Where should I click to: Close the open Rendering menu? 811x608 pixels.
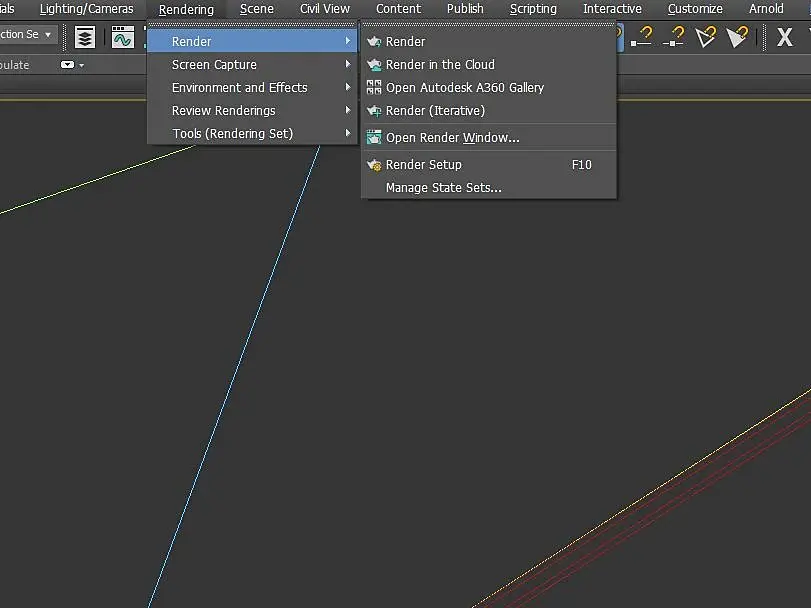[186, 9]
